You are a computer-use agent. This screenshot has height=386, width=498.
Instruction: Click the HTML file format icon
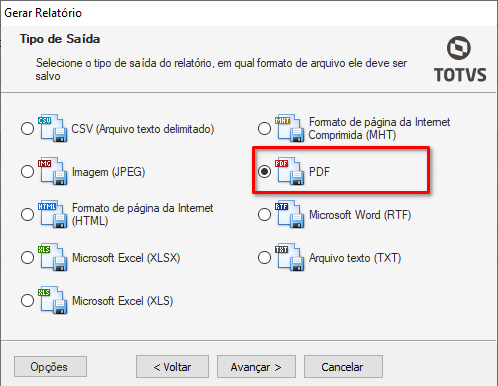53,214
